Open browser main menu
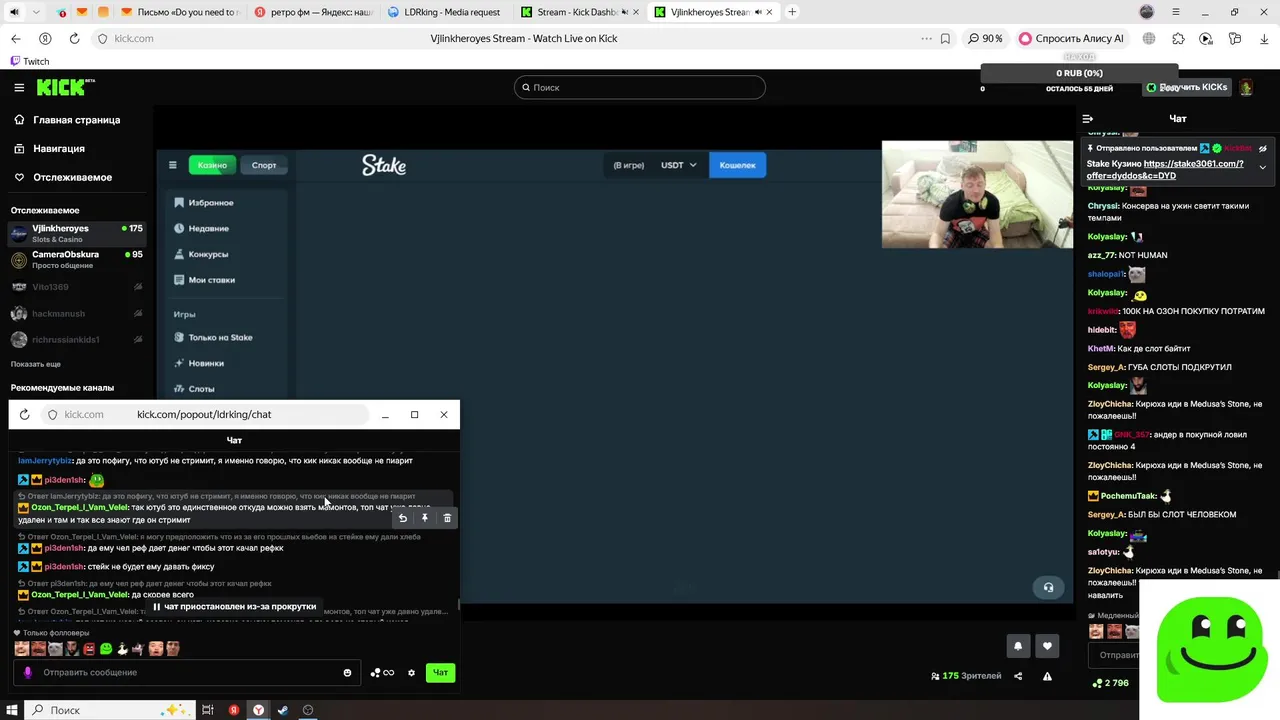This screenshot has width=1280, height=720. (1176, 12)
